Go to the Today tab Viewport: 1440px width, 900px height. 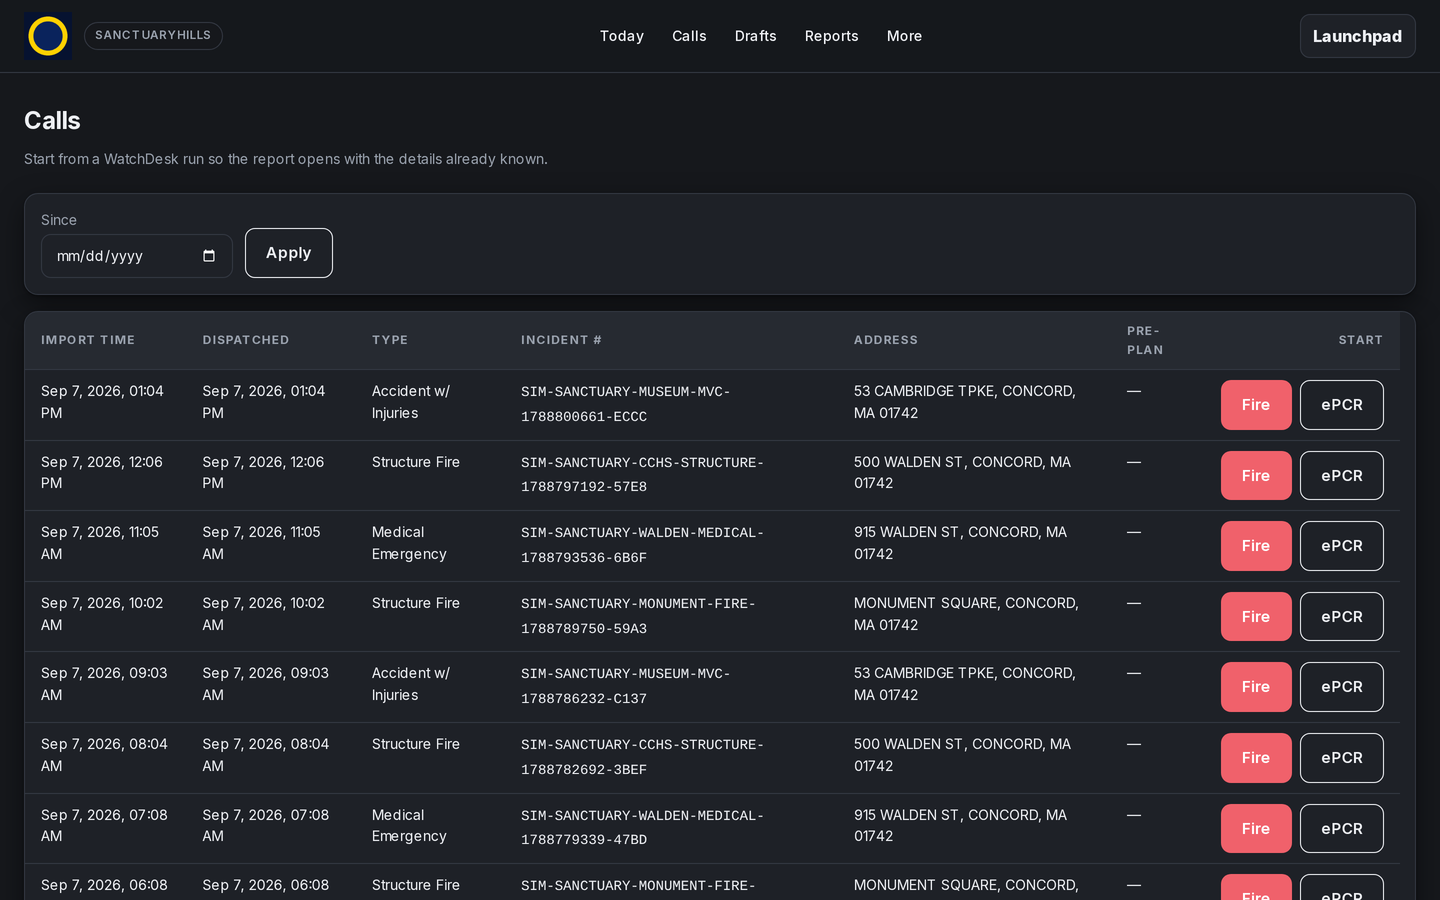(622, 36)
